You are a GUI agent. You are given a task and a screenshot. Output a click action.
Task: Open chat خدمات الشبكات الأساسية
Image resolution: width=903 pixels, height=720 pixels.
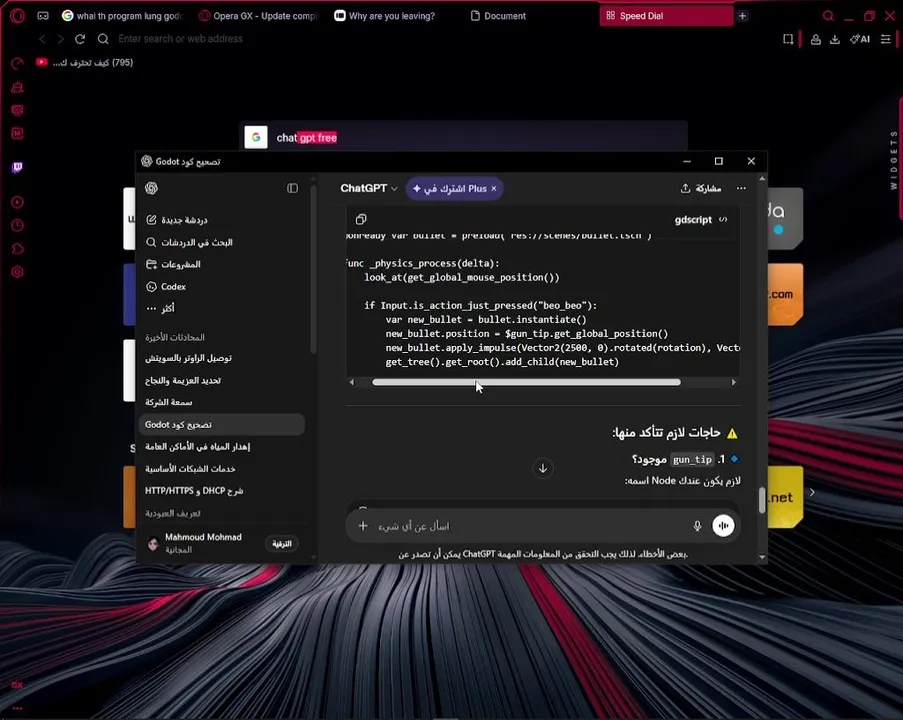point(221,468)
